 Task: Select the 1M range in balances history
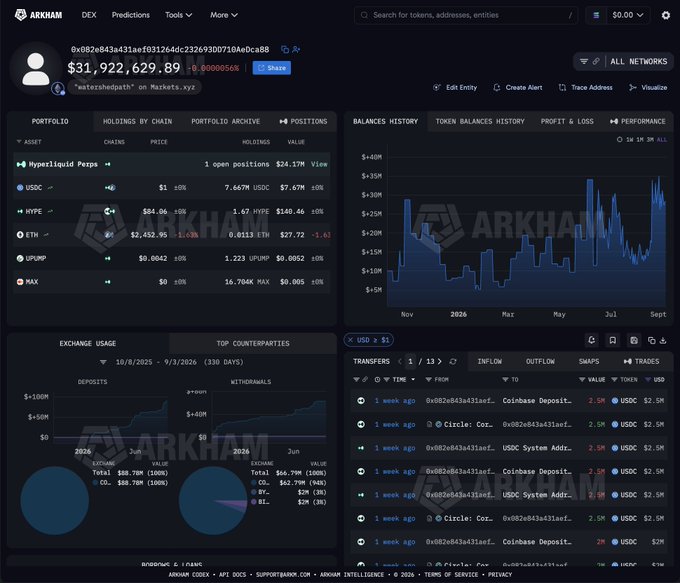click(x=640, y=140)
